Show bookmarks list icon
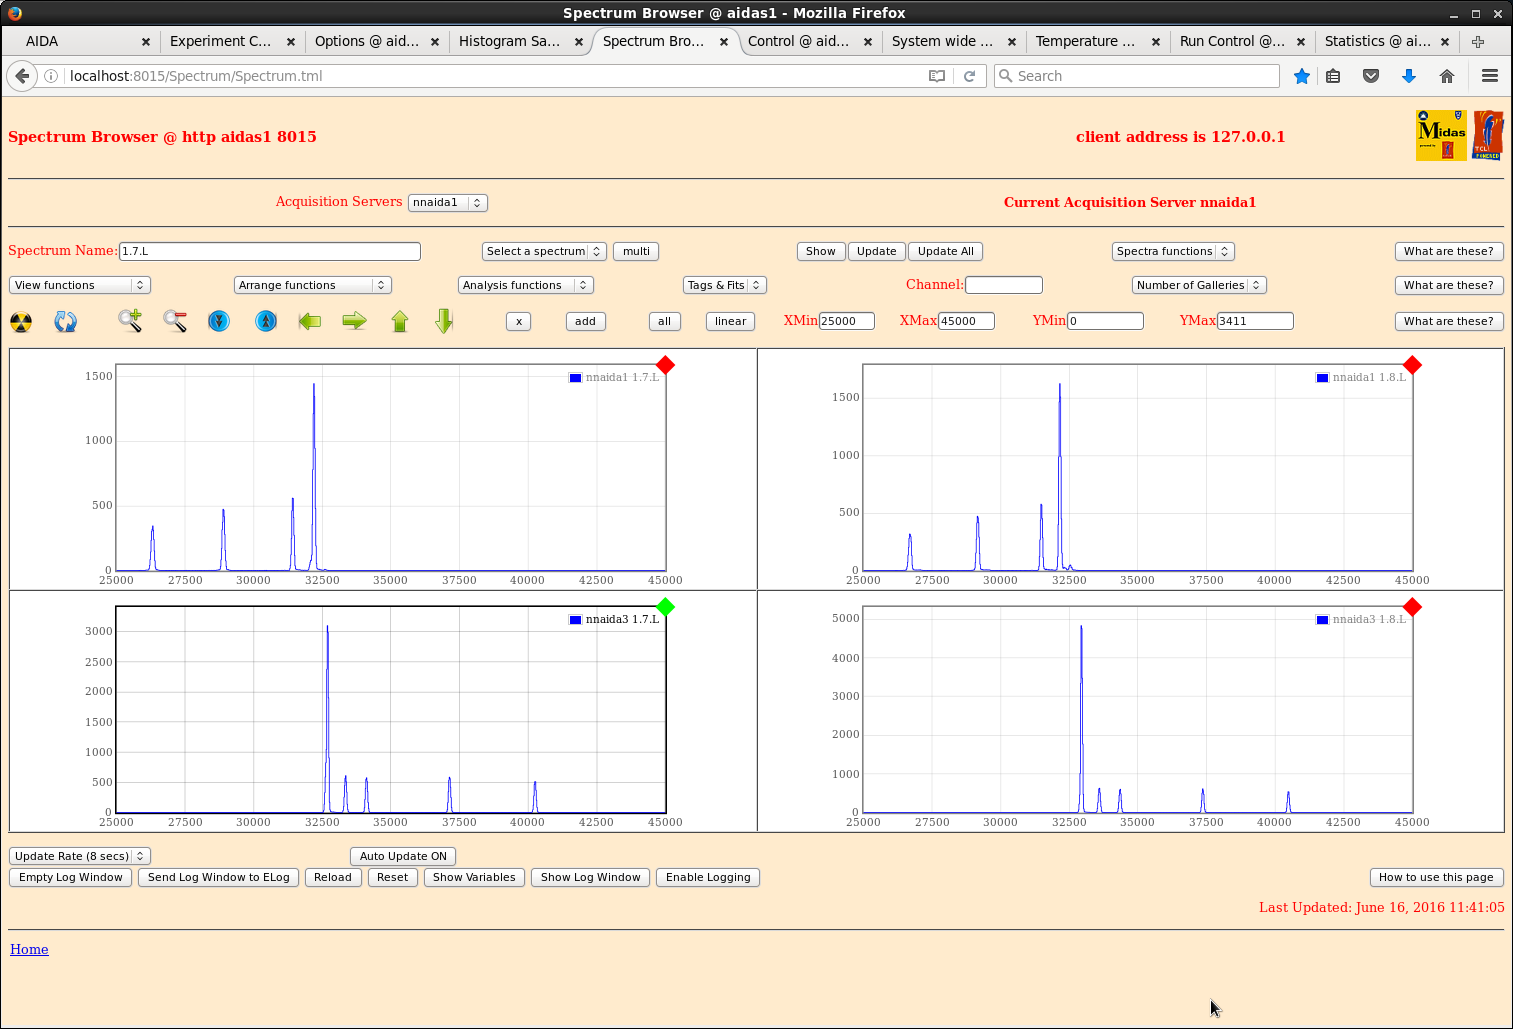Viewport: 1513px width, 1029px height. 1333,76
